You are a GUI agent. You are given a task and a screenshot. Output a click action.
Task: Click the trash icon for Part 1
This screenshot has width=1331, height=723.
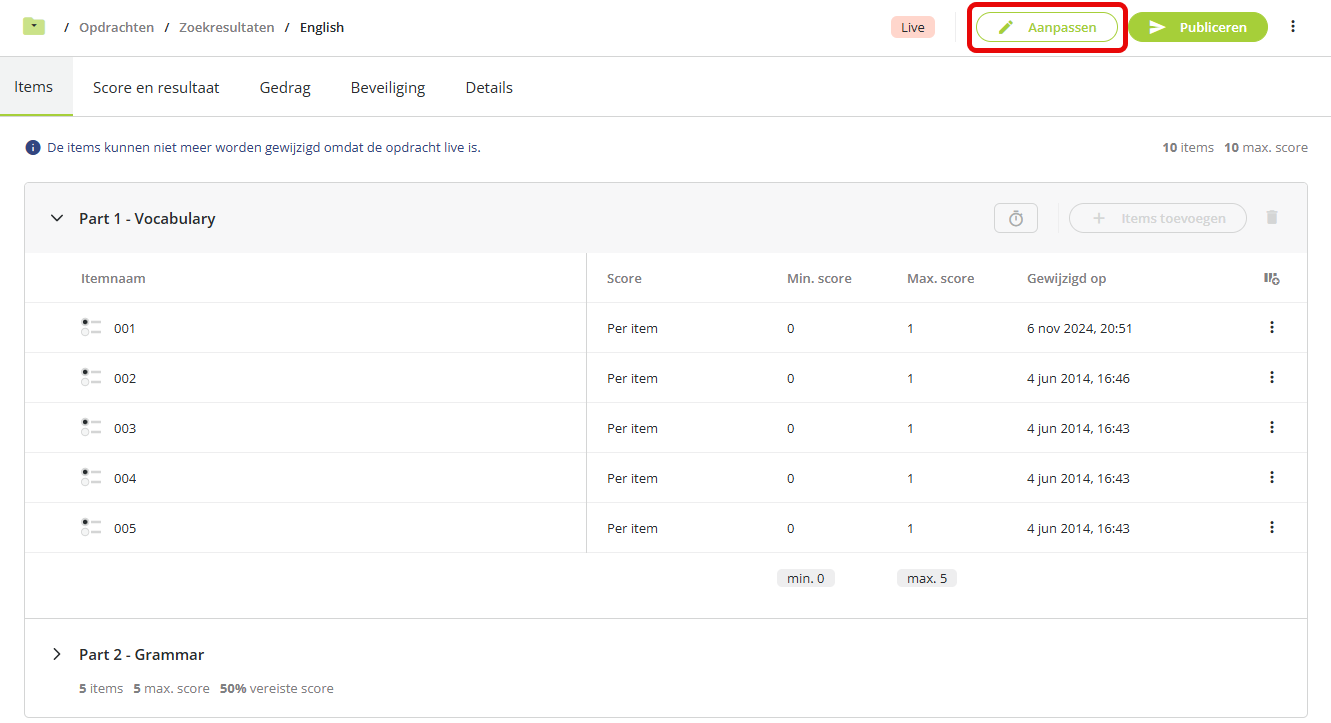(x=1272, y=218)
